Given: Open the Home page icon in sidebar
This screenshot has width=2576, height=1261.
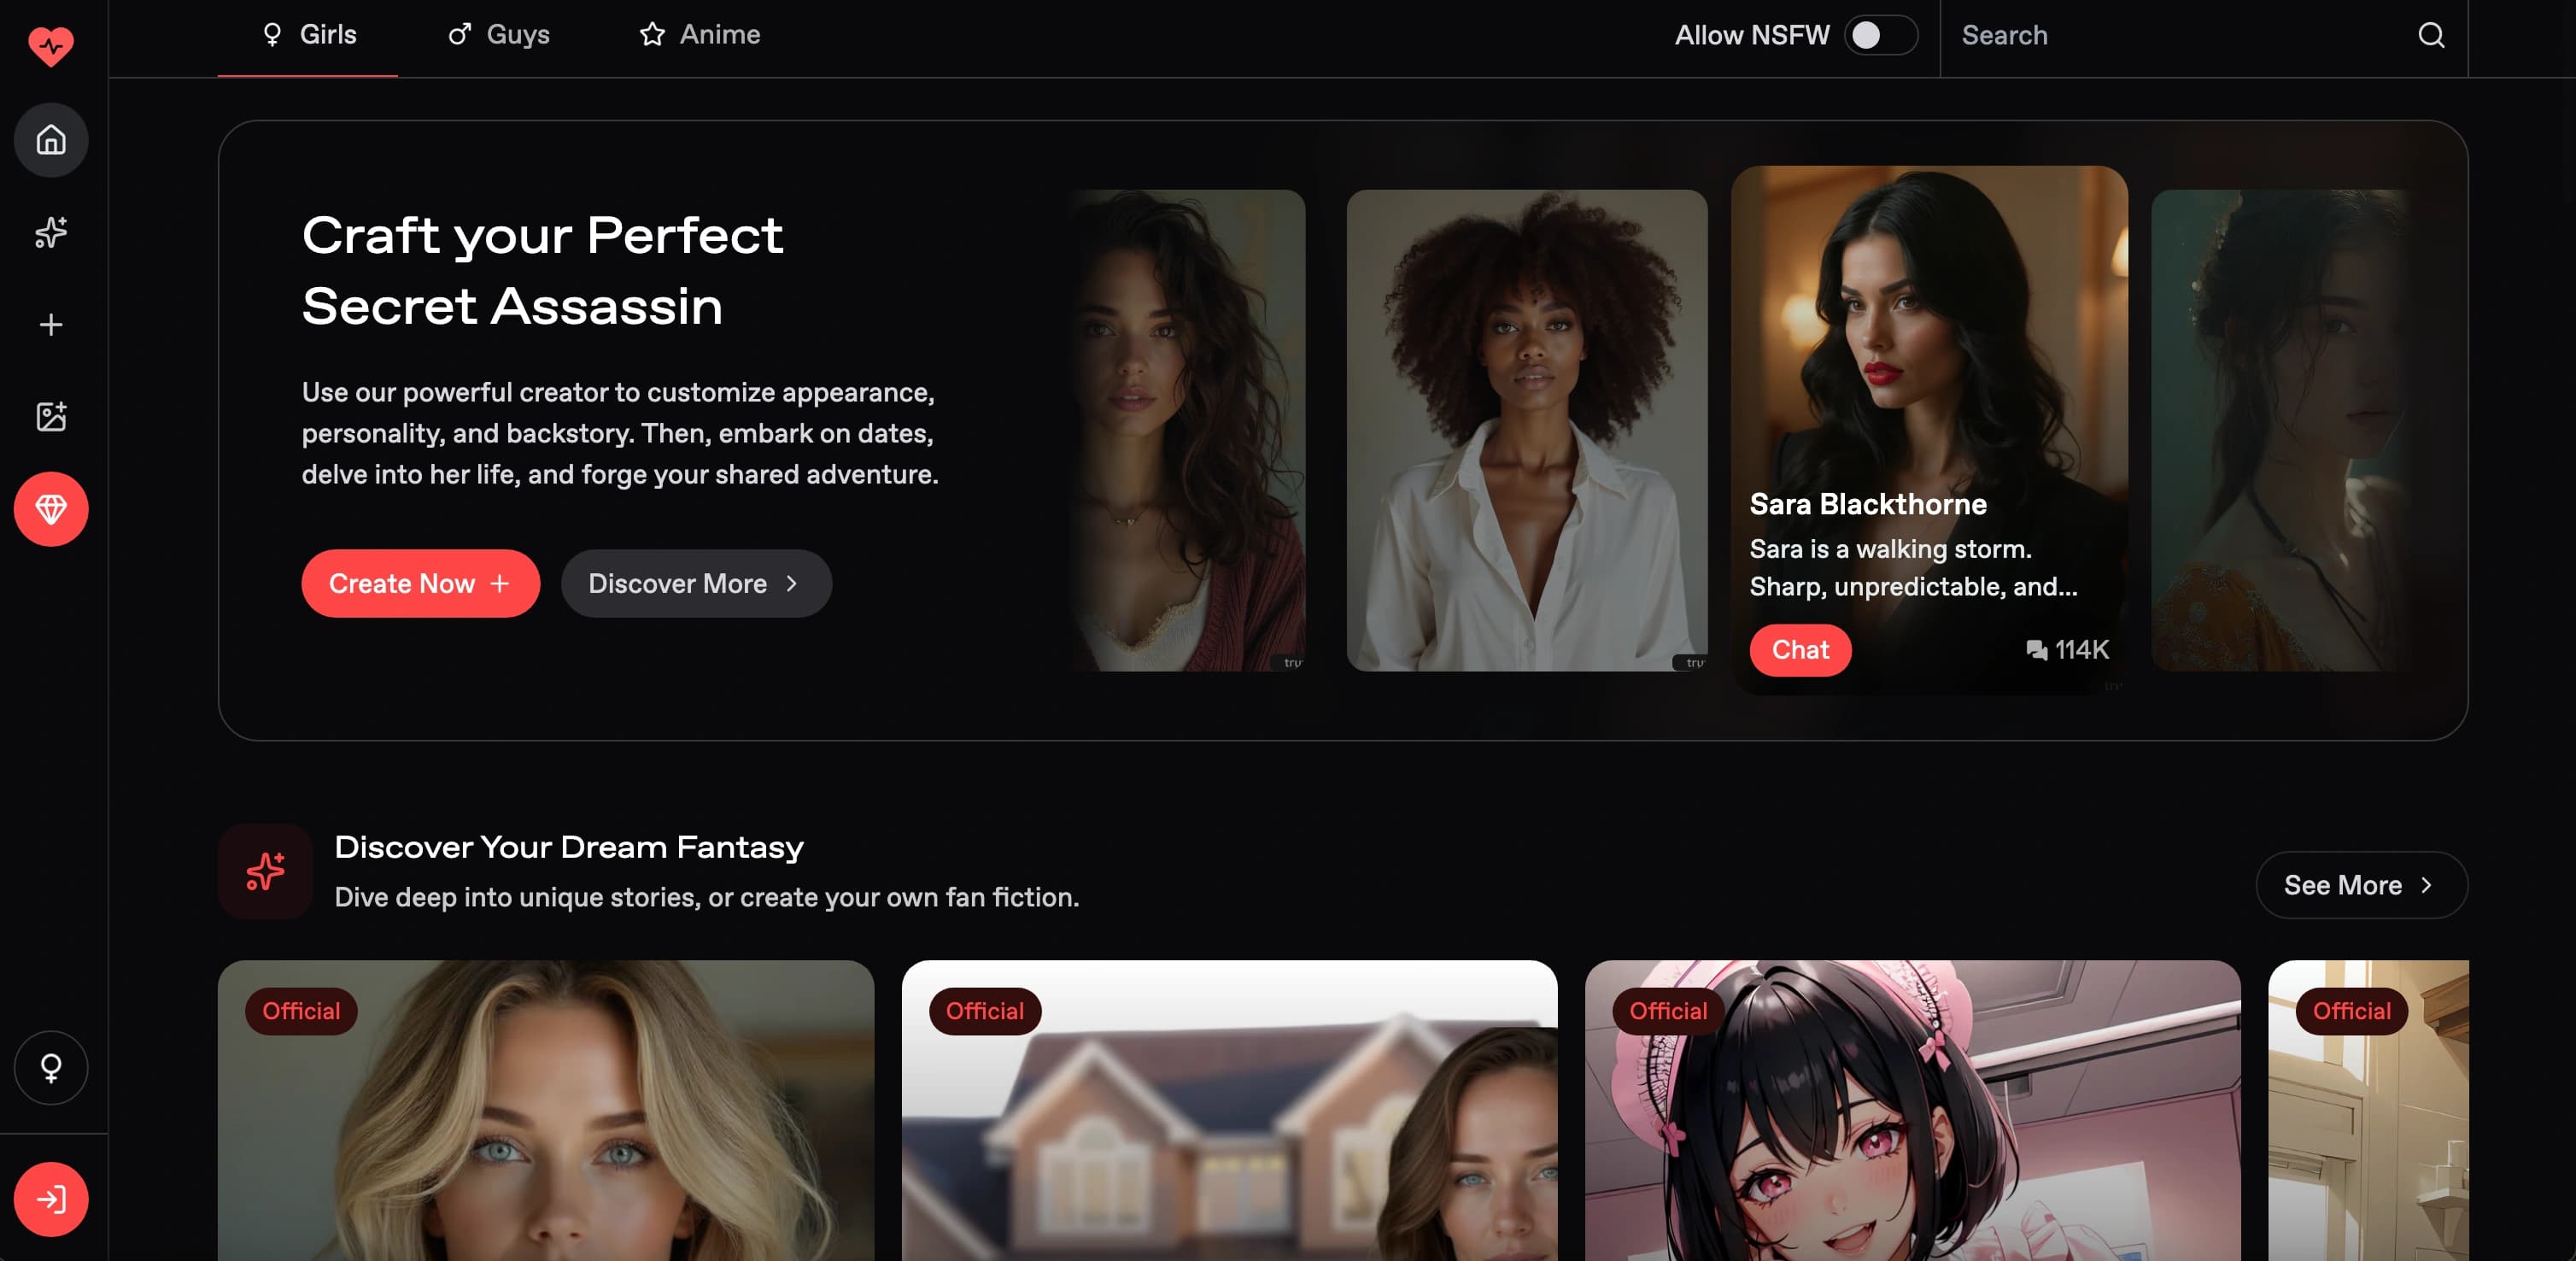Looking at the screenshot, I should [50, 140].
